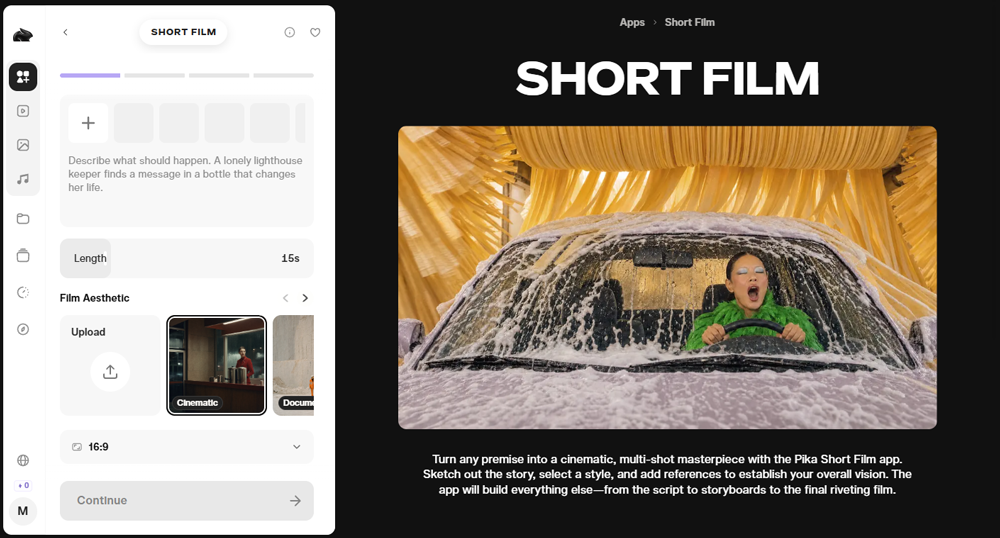This screenshot has width=1000, height=538.
Task: Click the 15s length value
Action: click(x=290, y=258)
